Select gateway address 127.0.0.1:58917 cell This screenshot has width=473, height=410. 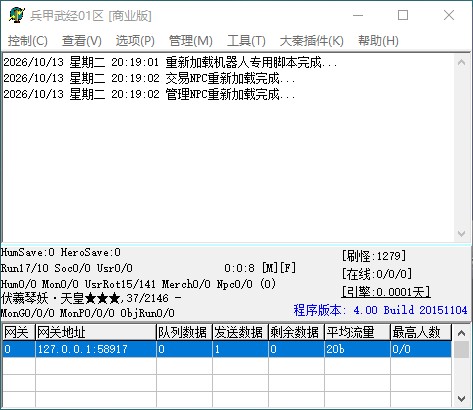pos(96,349)
